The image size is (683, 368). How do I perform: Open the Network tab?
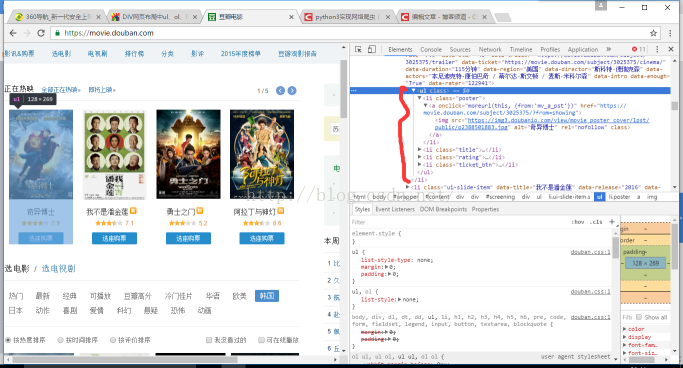click(x=490, y=50)
